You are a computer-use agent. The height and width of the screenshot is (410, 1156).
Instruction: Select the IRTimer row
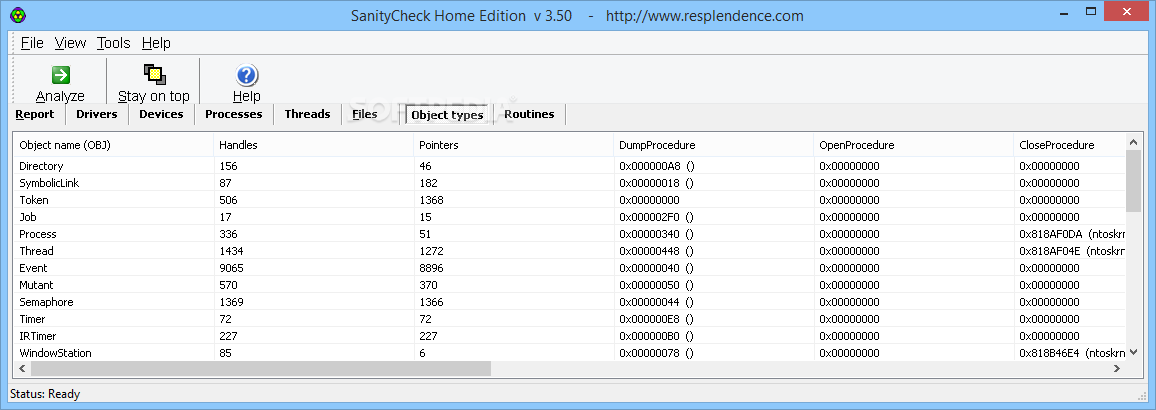(570, 336)
